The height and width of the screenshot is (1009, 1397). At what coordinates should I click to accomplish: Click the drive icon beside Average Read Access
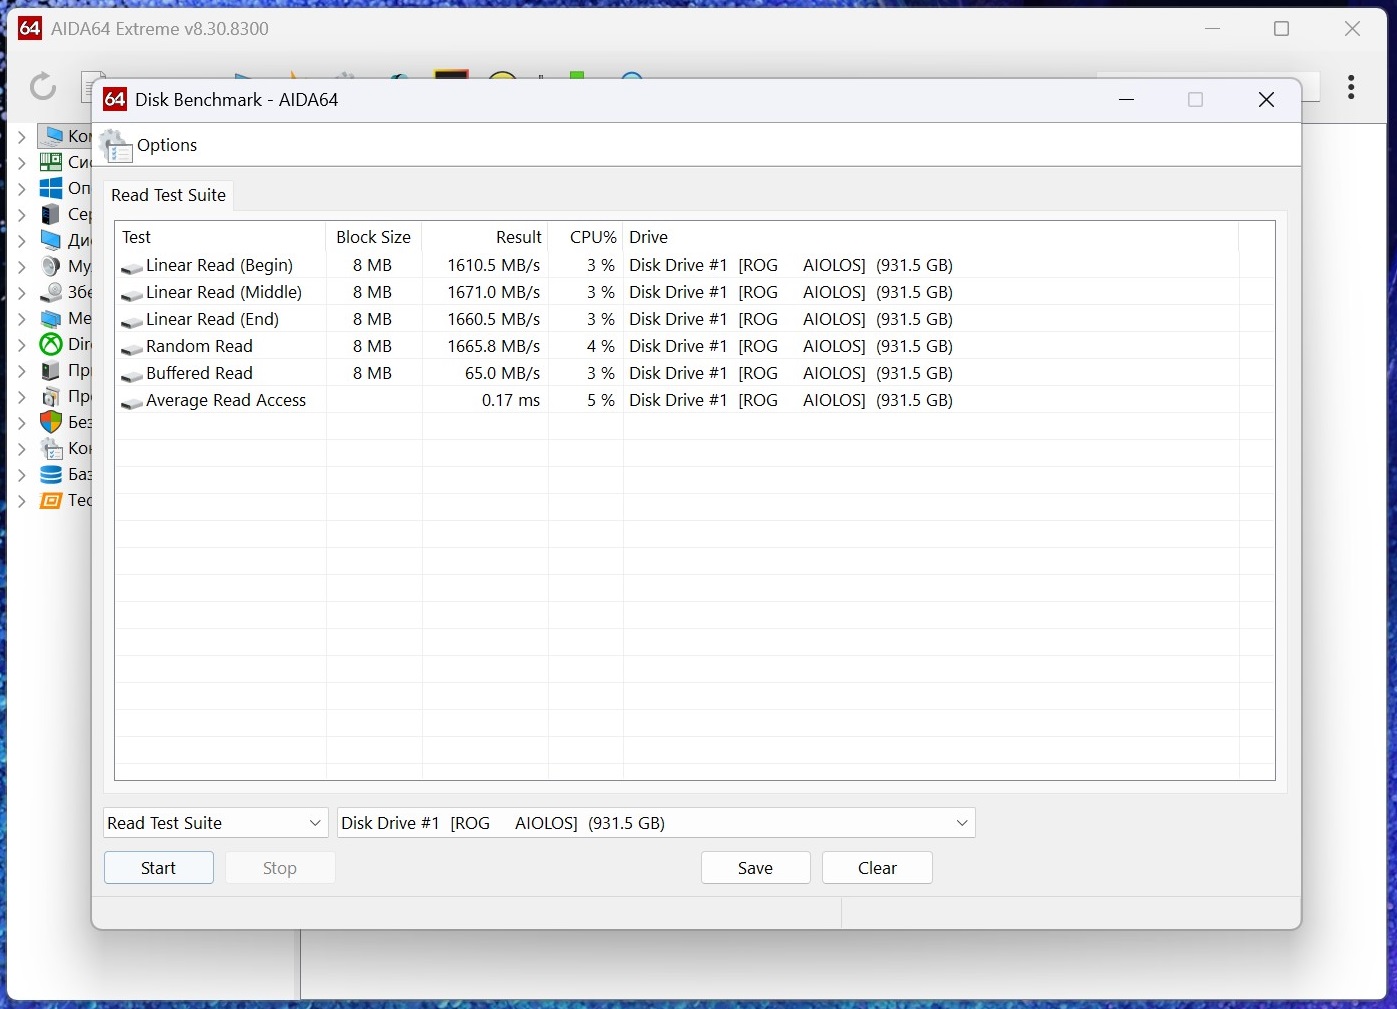tap(132, 402)
